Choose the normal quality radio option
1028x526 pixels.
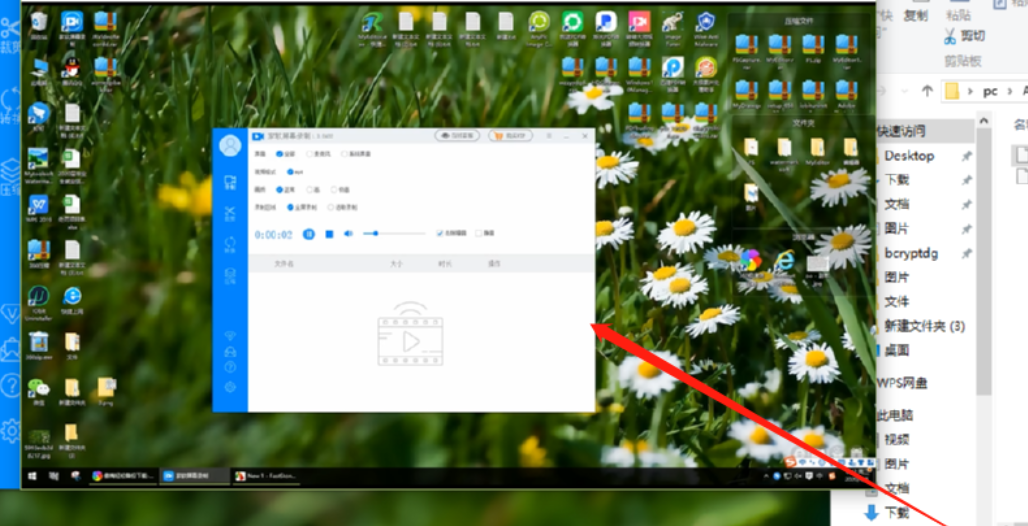280,190
